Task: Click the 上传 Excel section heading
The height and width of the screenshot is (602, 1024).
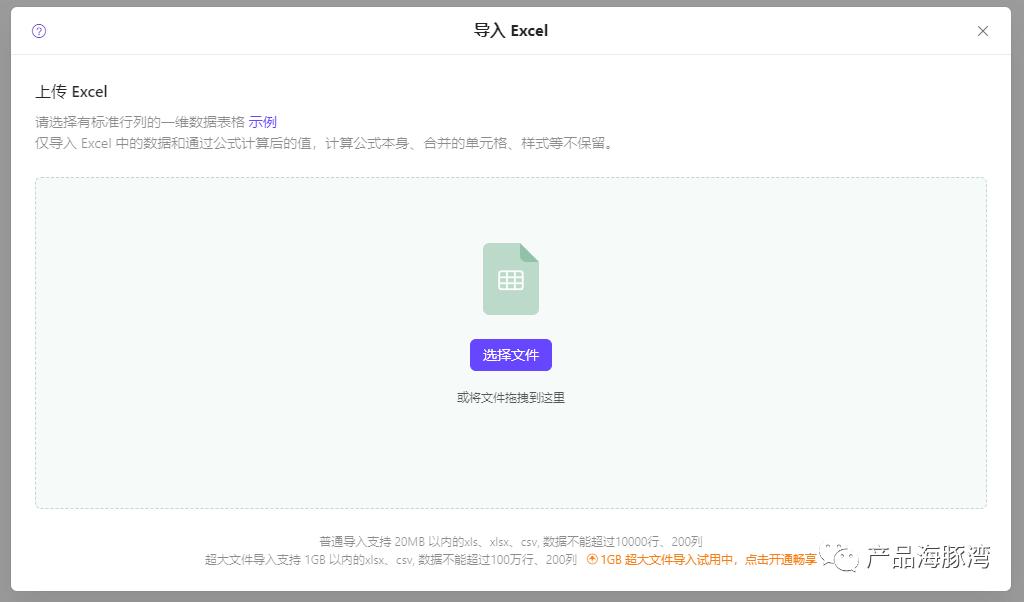Action: coord(70,91)
